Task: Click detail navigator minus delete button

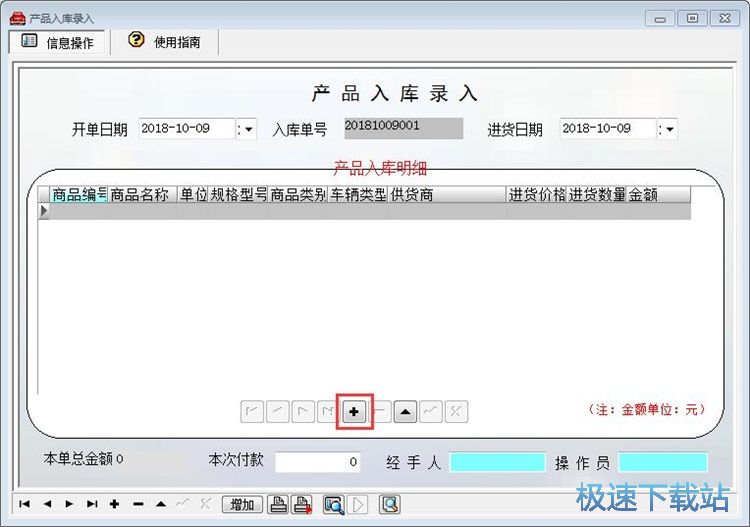Action: click(x=380, y=411)
